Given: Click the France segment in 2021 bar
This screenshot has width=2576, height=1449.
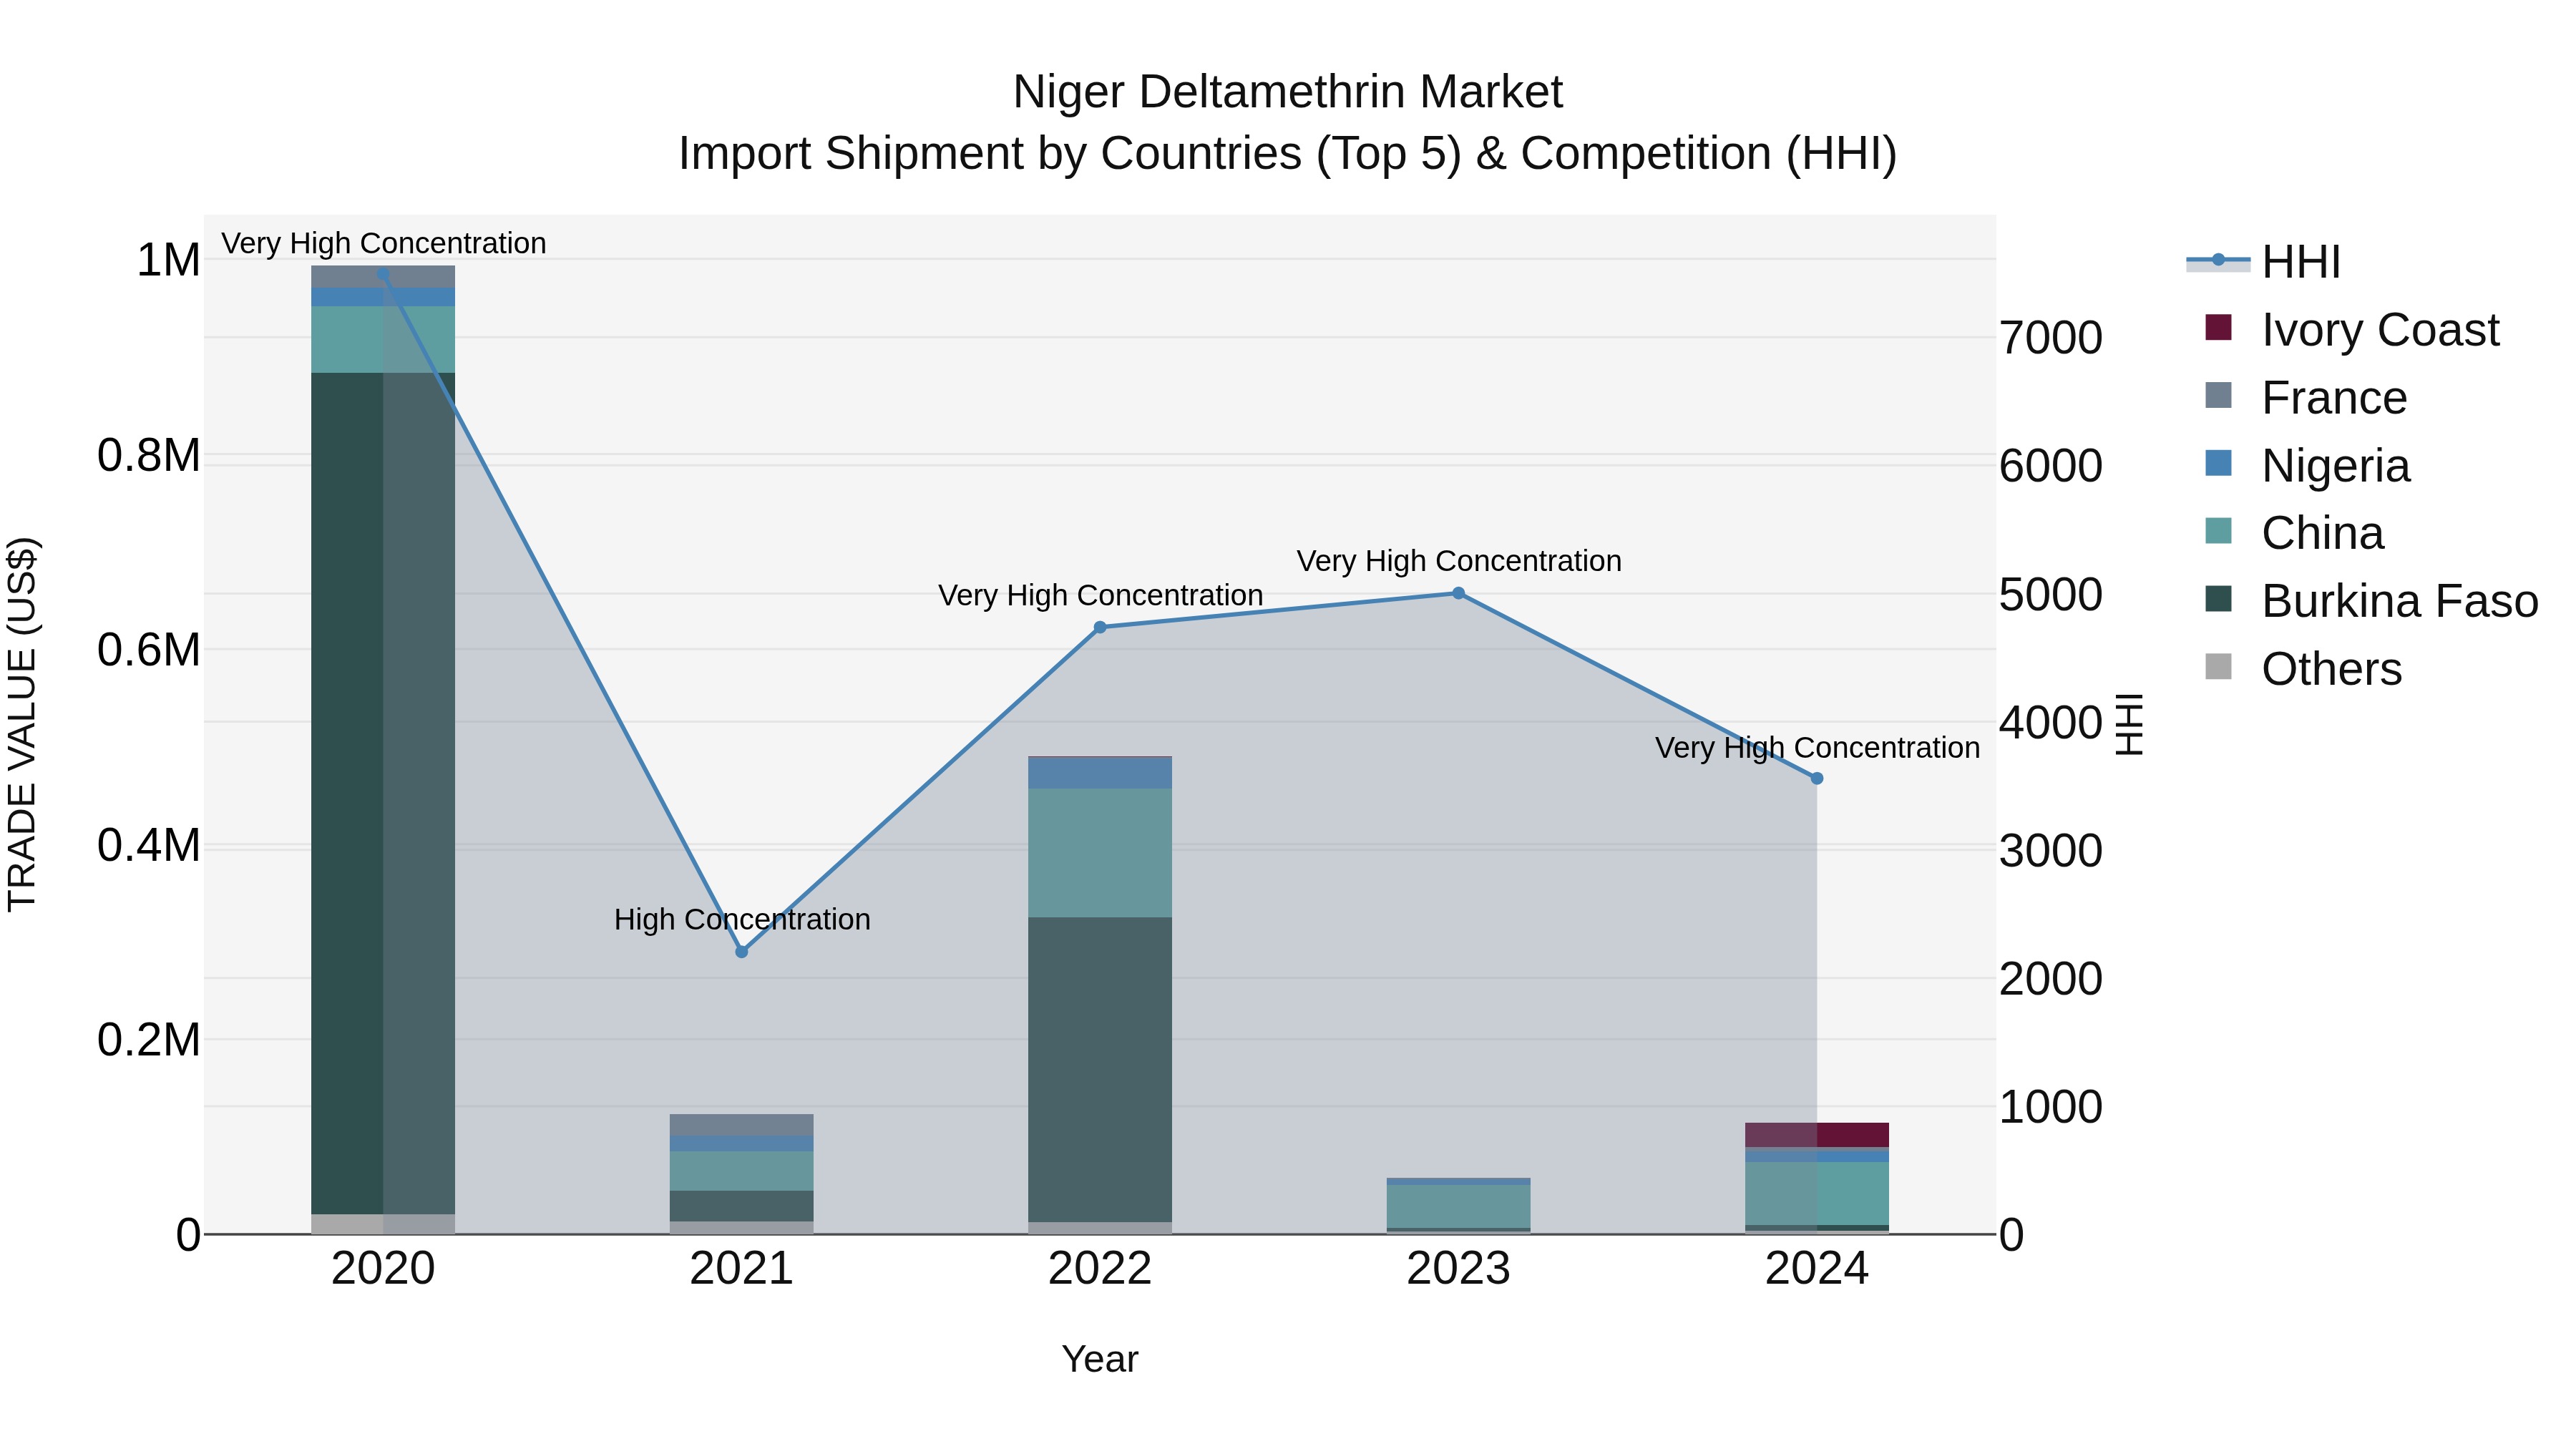Looking at the screenshot, I should 742,1125.
